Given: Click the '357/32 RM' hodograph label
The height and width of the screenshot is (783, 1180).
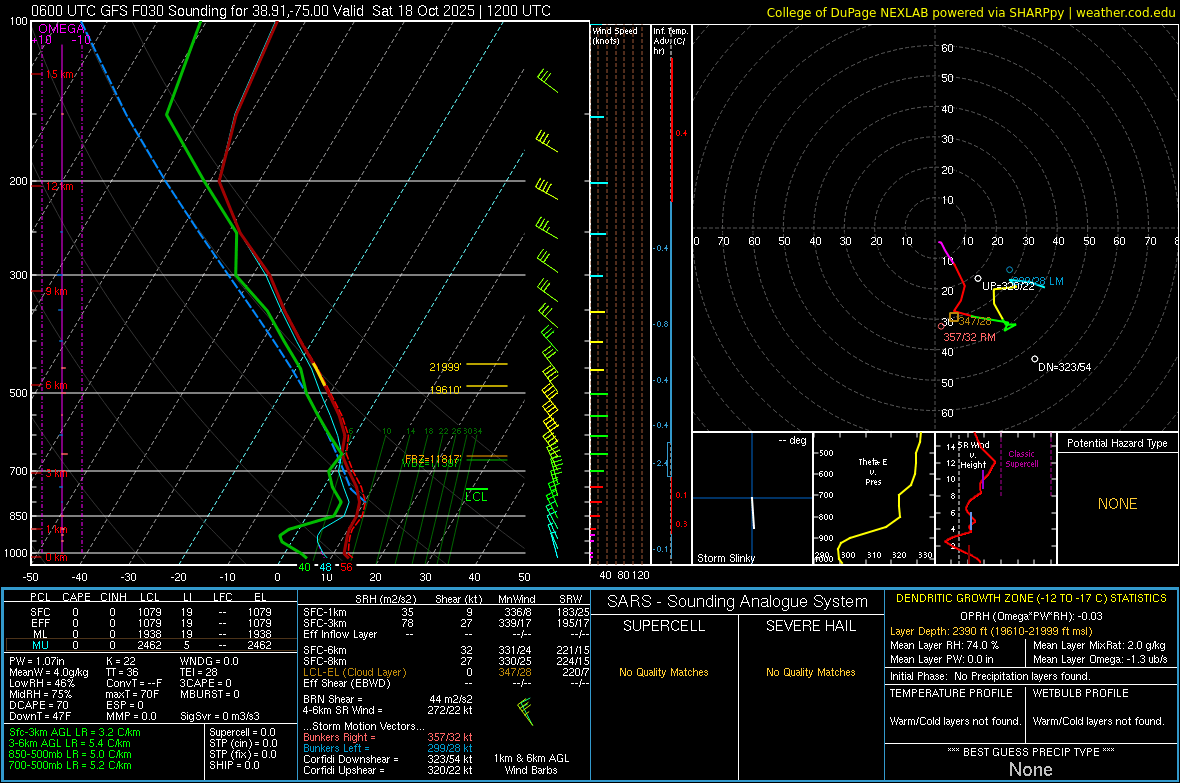Looking at the screenshot, I should (x=969, y=337).
